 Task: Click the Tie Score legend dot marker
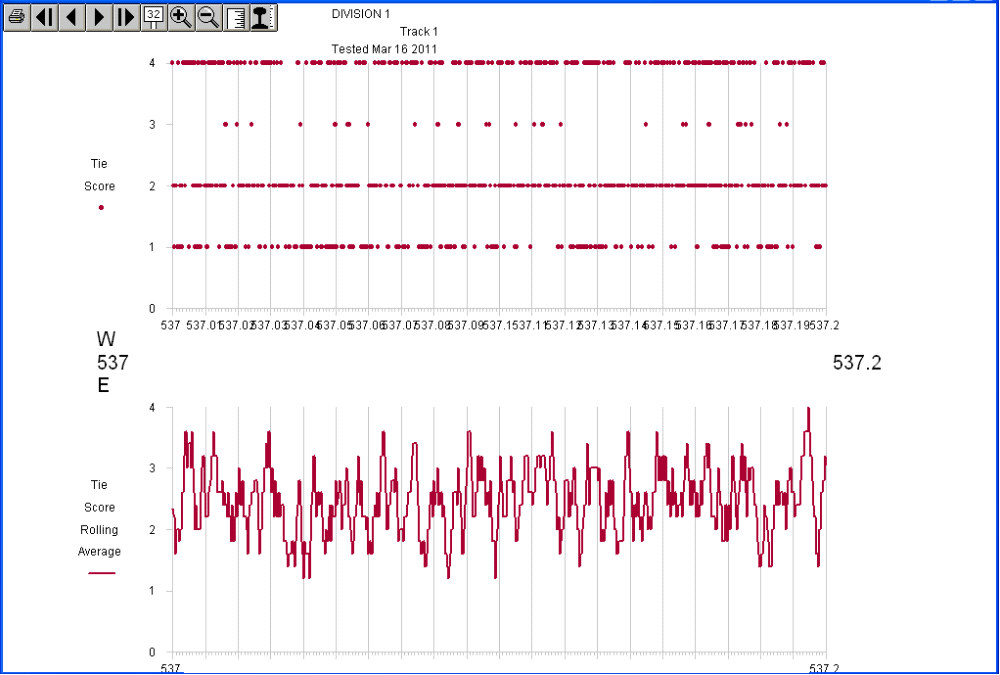101,207
